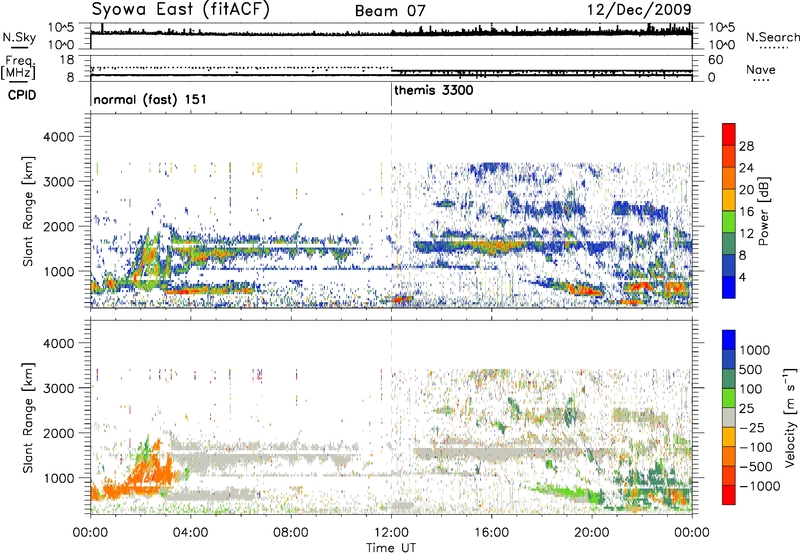Click the 'Beam 07' label
Image resolution: width=800 pixels, height=554 pixels.
pos(390,11)
